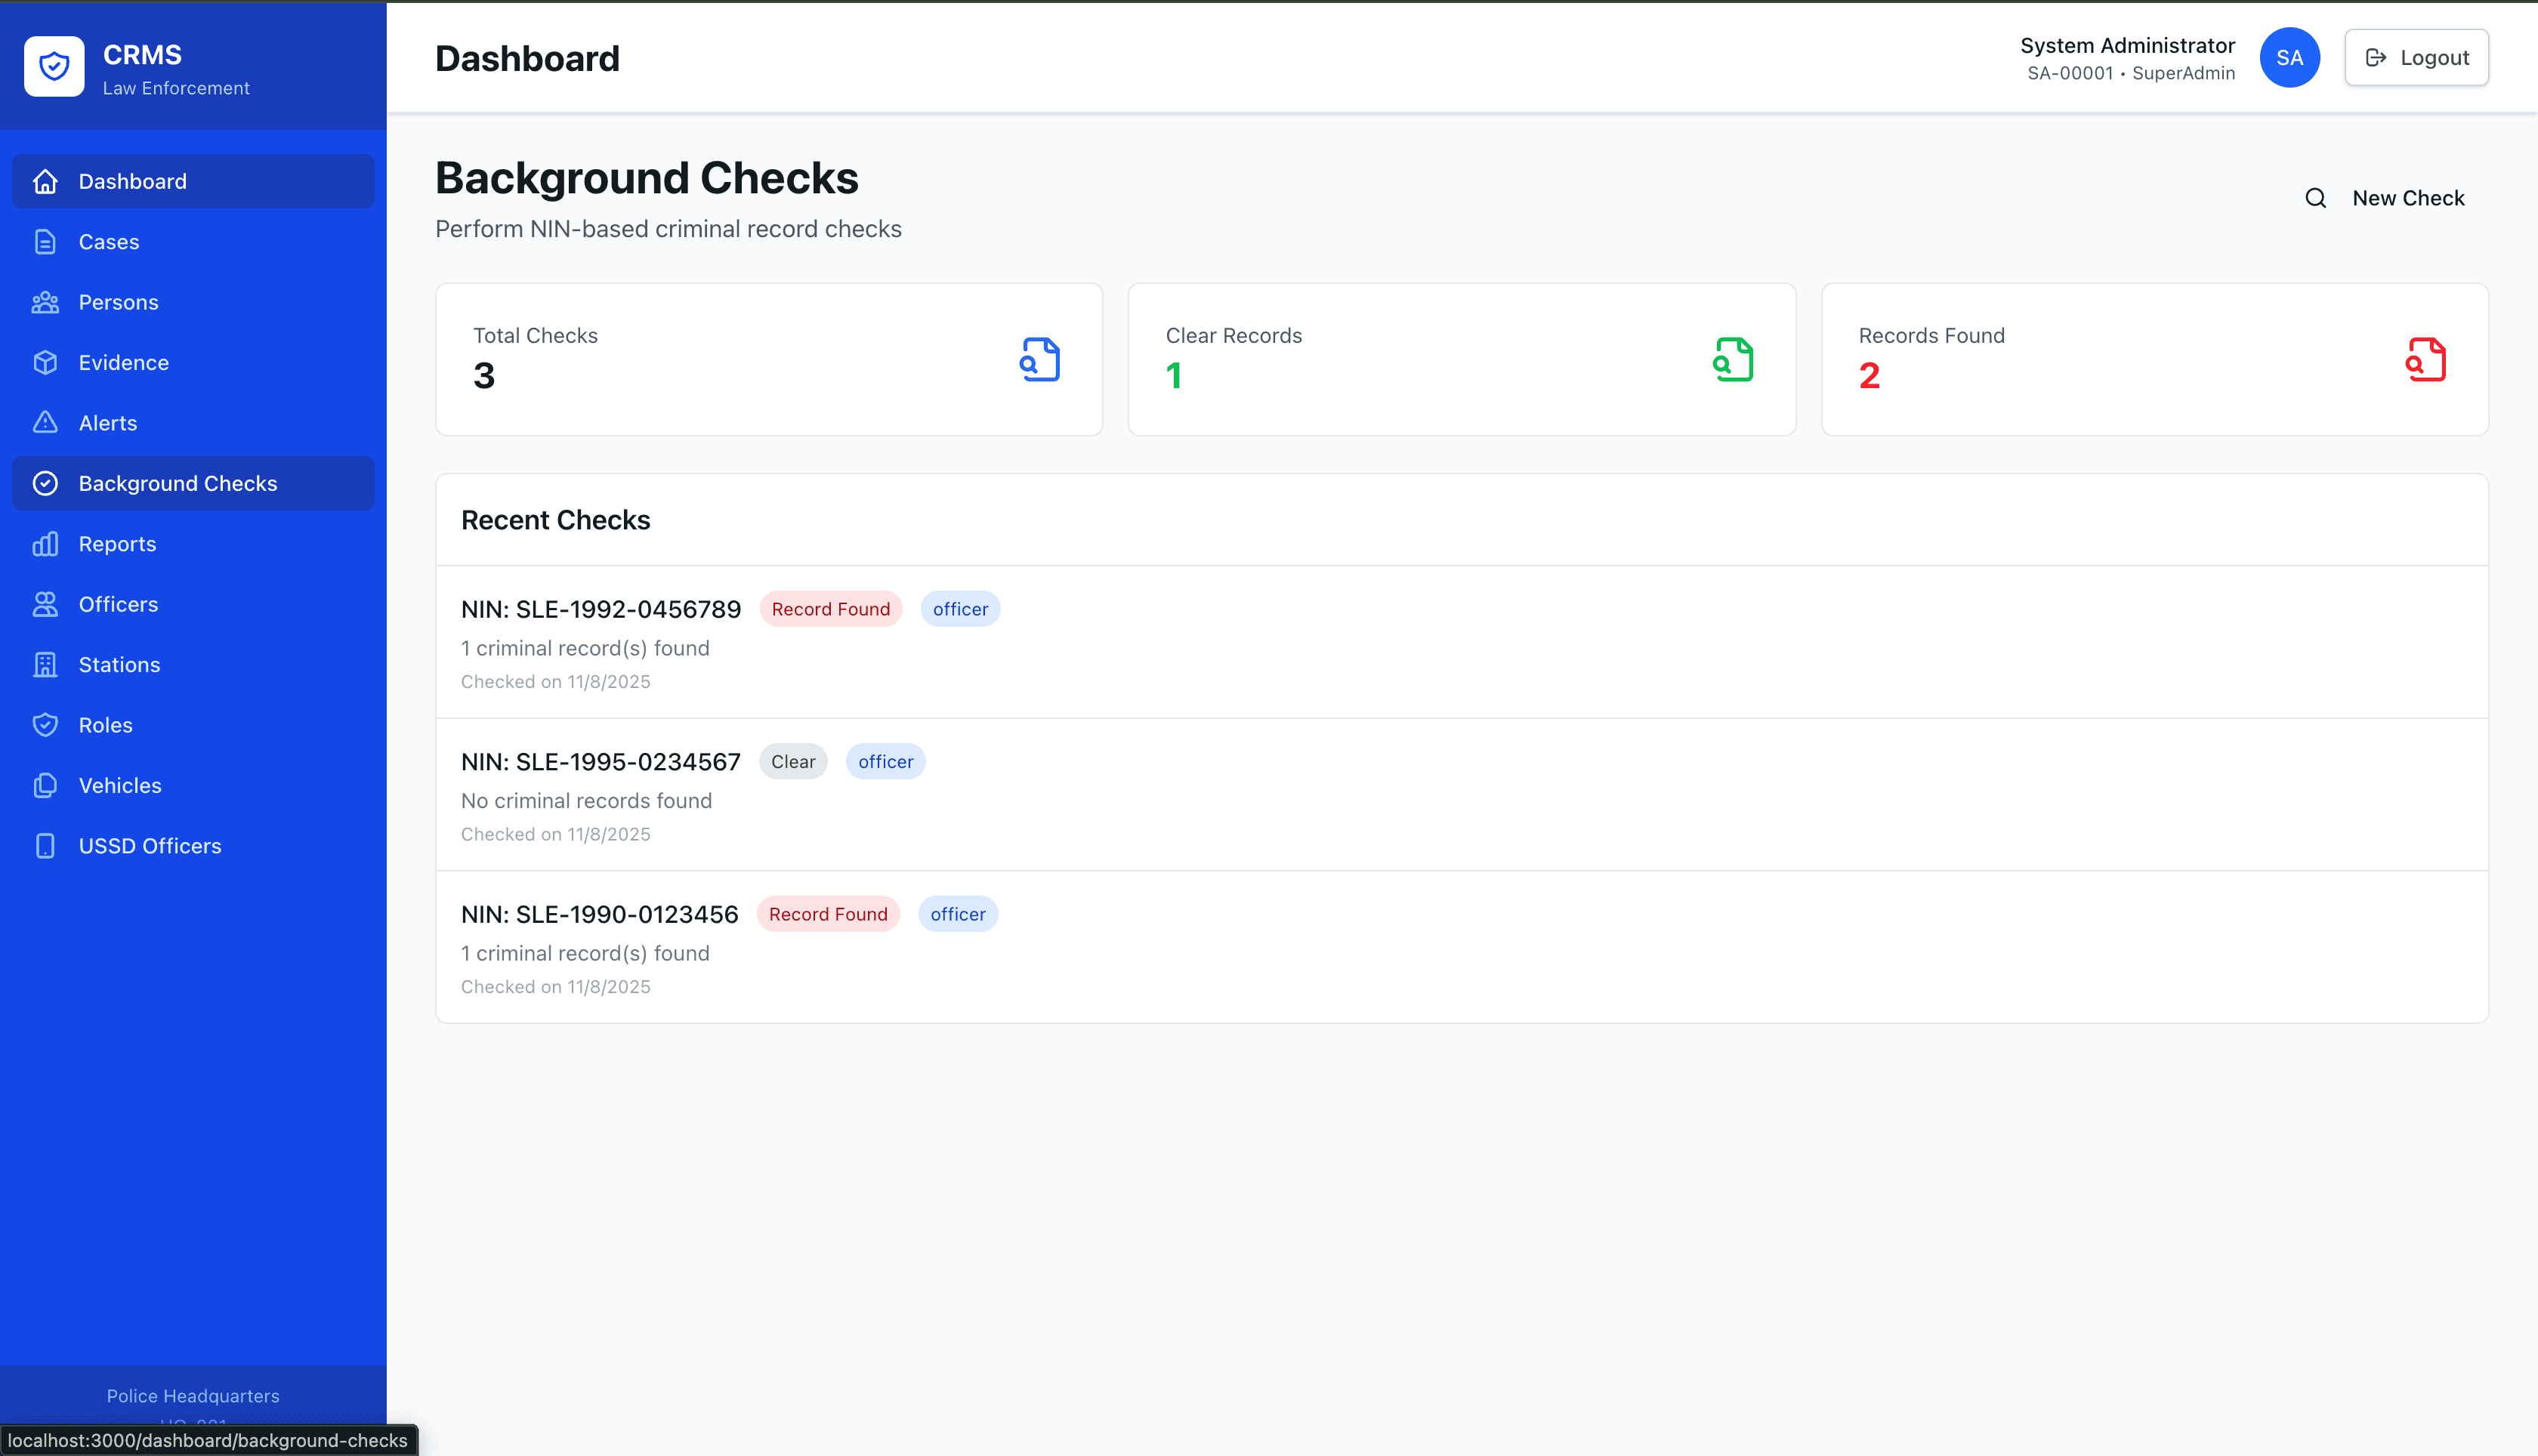Click the blue Total Checks file-search icon

click(x=1040, y=359)
